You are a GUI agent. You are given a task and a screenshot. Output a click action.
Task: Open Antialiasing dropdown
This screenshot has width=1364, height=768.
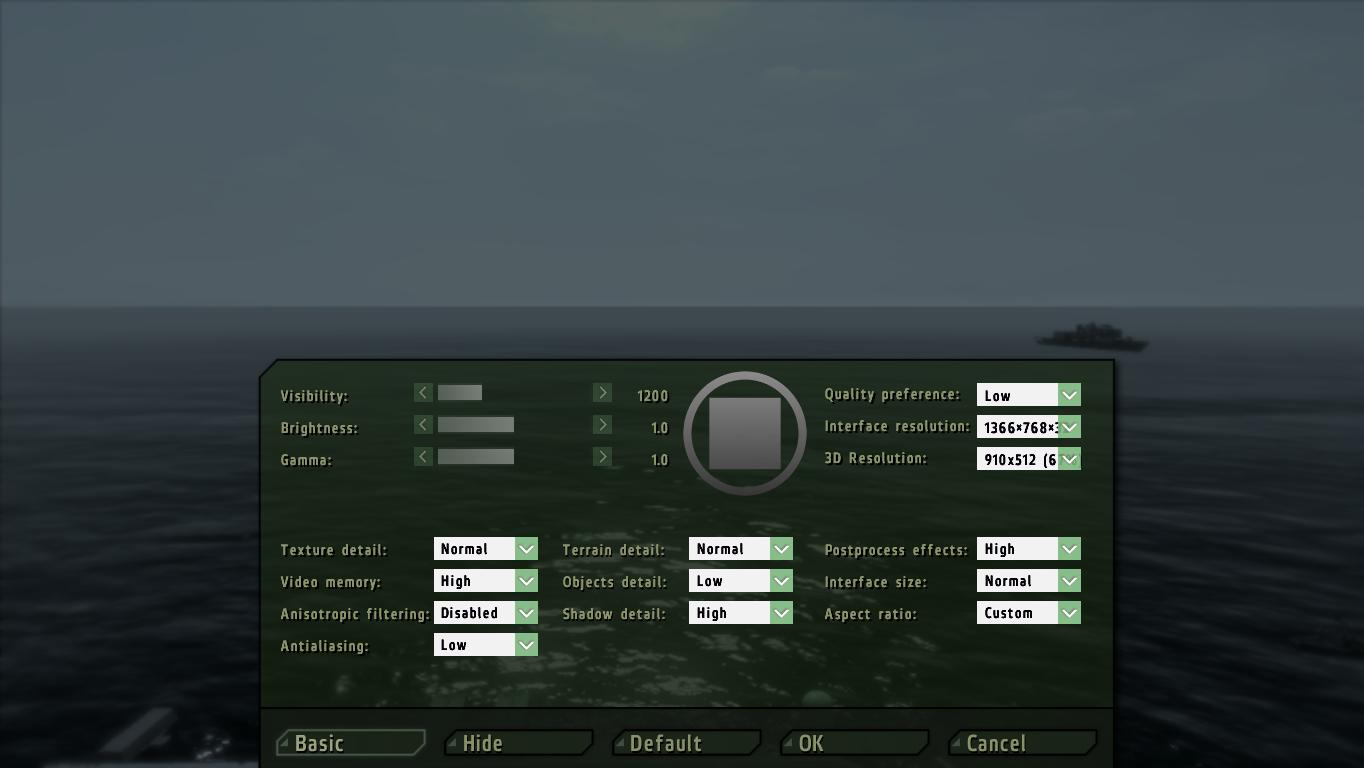coord(485,645)
